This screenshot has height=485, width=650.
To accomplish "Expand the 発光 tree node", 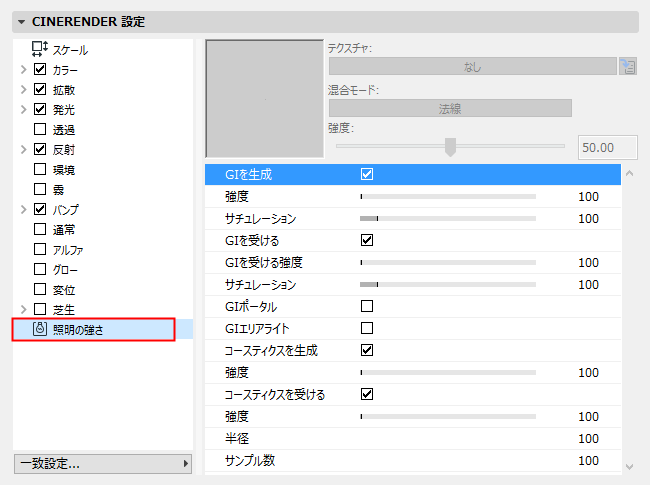I will (x=24, y=109).
